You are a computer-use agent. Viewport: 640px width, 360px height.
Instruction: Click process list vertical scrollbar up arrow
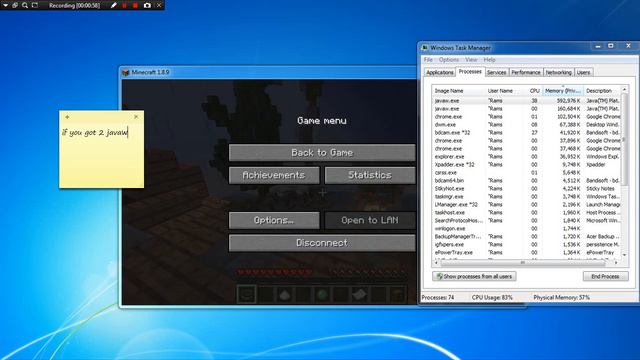[624, 89]
